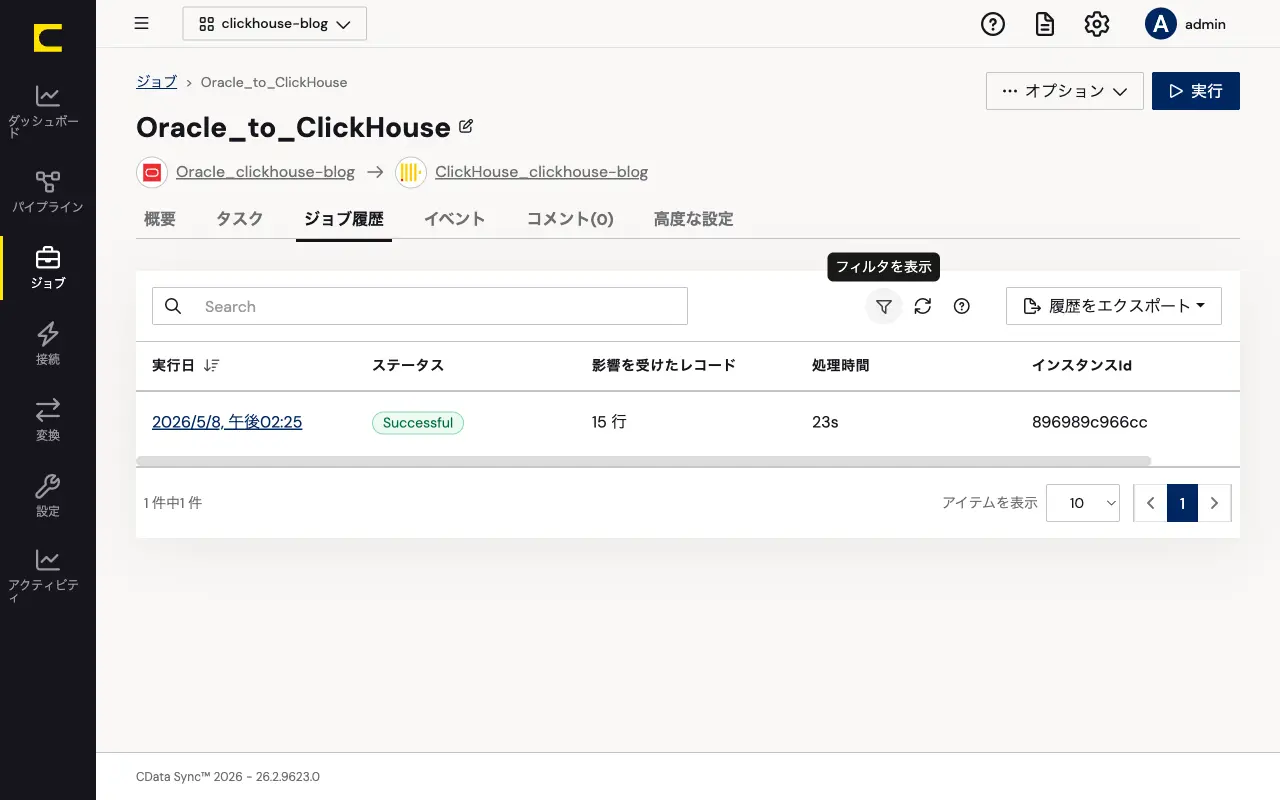Open the 2026/5/8, 午後02:25 run link
Screen dimensions: 1280x800
[x=227, y=422]
